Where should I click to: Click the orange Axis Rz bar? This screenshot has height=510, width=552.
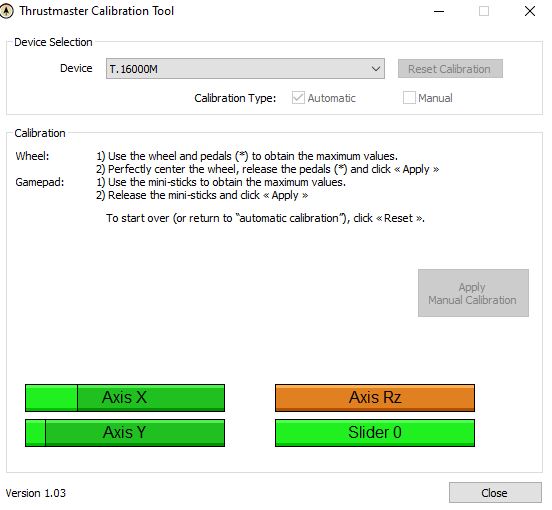[375, 398]
